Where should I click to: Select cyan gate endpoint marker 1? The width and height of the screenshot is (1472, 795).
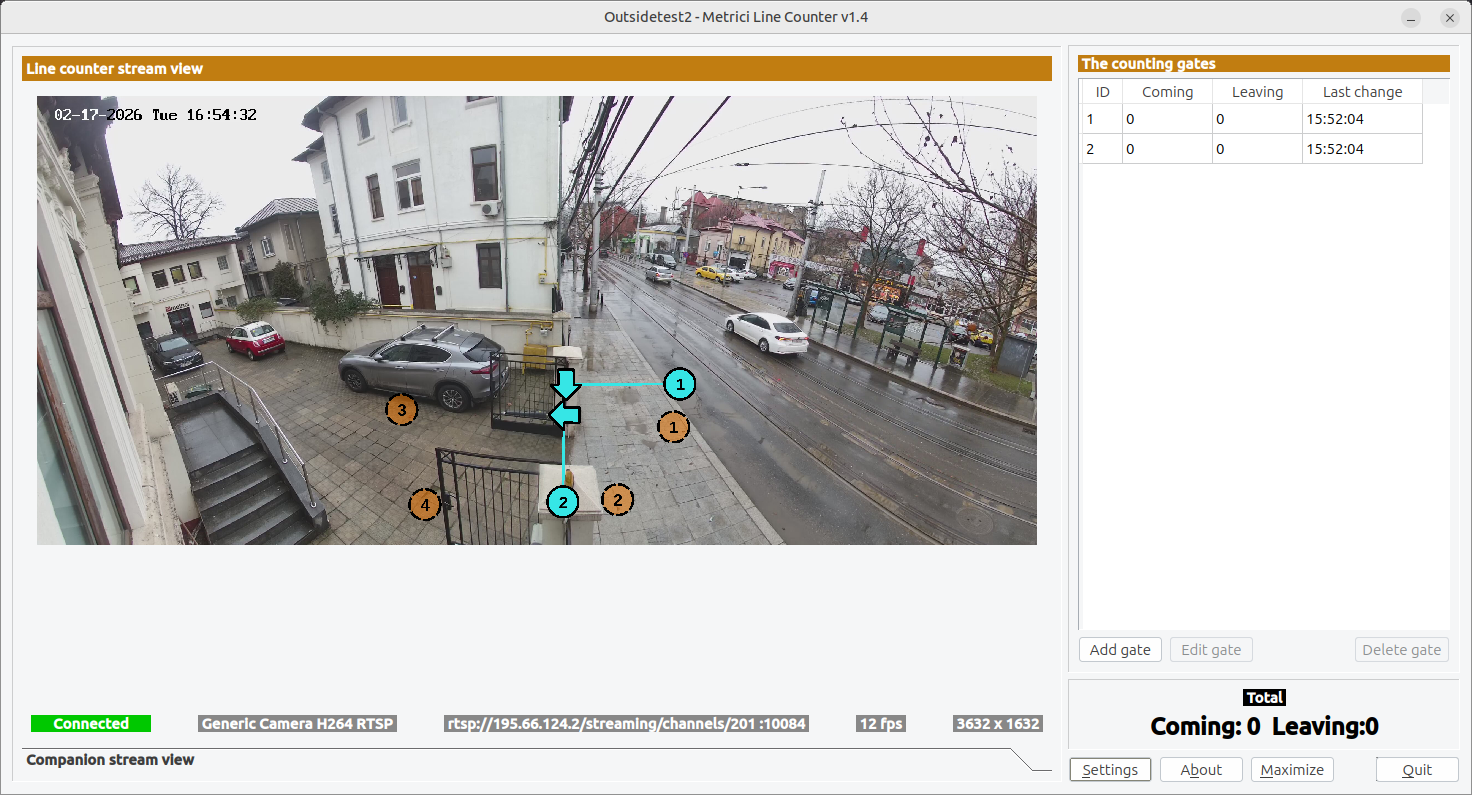click(680, 384)
